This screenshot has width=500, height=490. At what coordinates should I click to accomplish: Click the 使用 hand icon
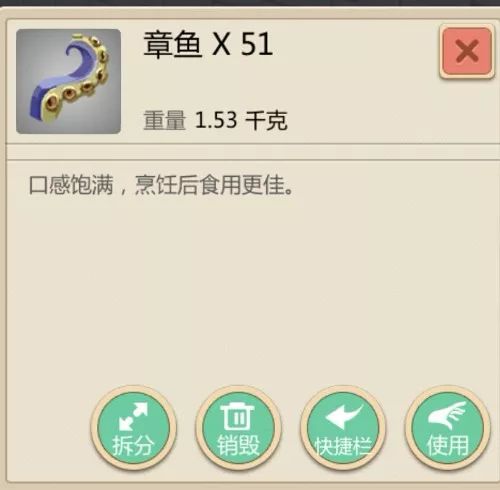click(x=447, y=416)
